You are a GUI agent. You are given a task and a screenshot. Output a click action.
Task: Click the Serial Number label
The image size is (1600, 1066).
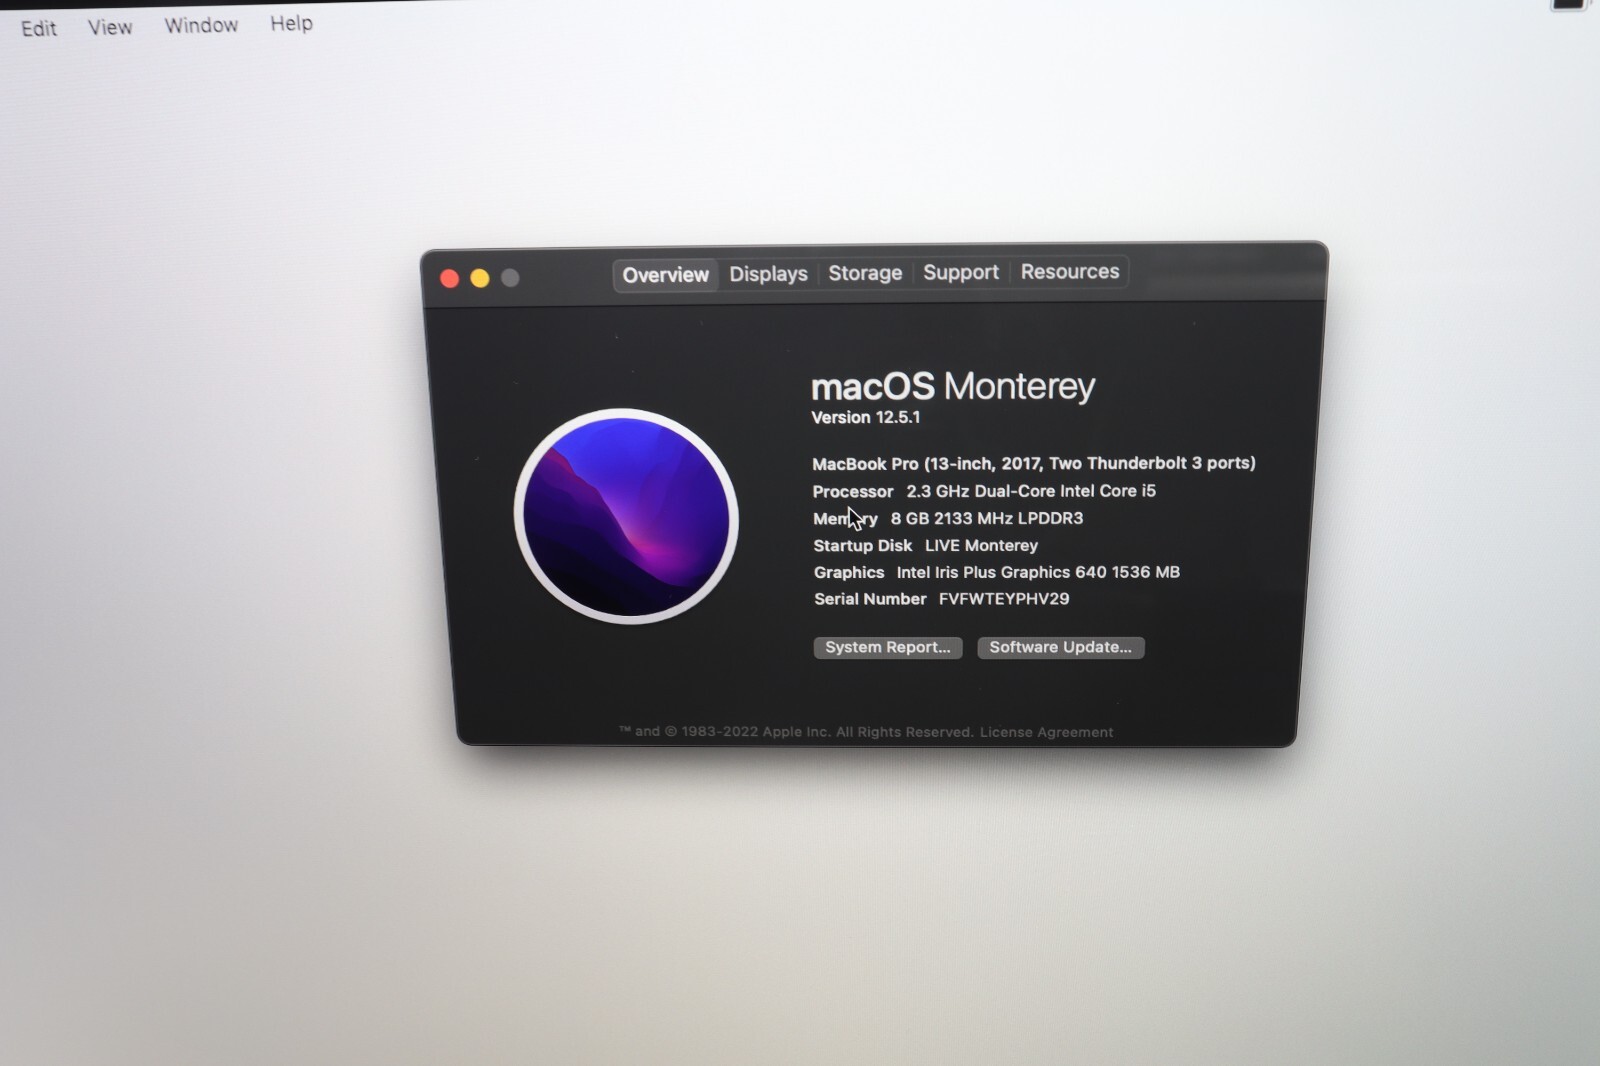870,599
